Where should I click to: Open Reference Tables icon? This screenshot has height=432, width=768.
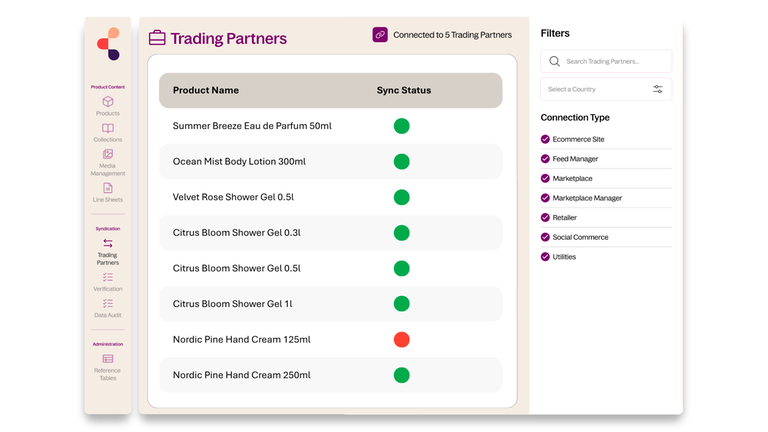tap(108, 359)
